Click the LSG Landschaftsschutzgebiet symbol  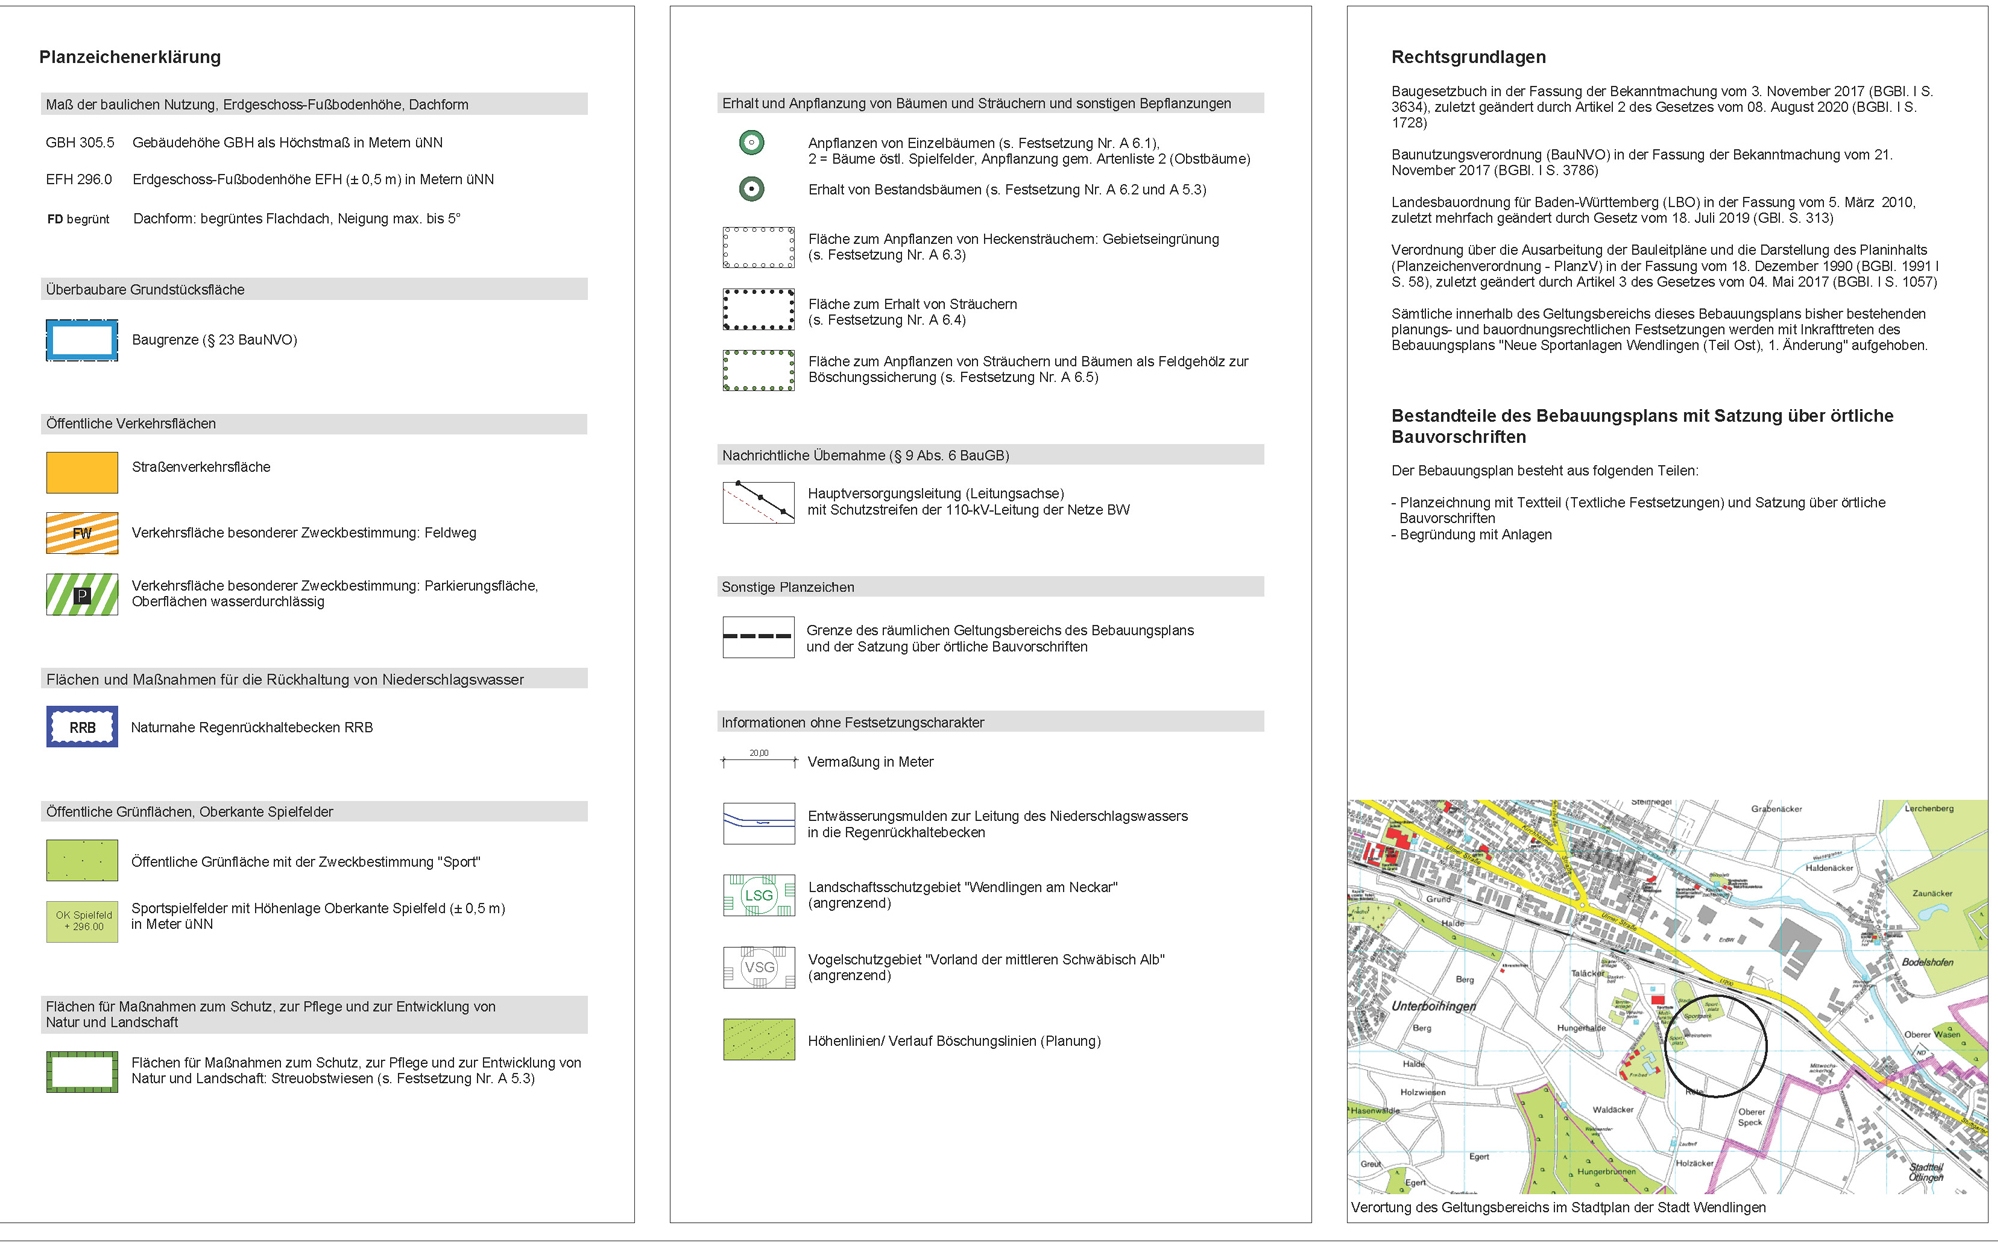pos(759,895)
